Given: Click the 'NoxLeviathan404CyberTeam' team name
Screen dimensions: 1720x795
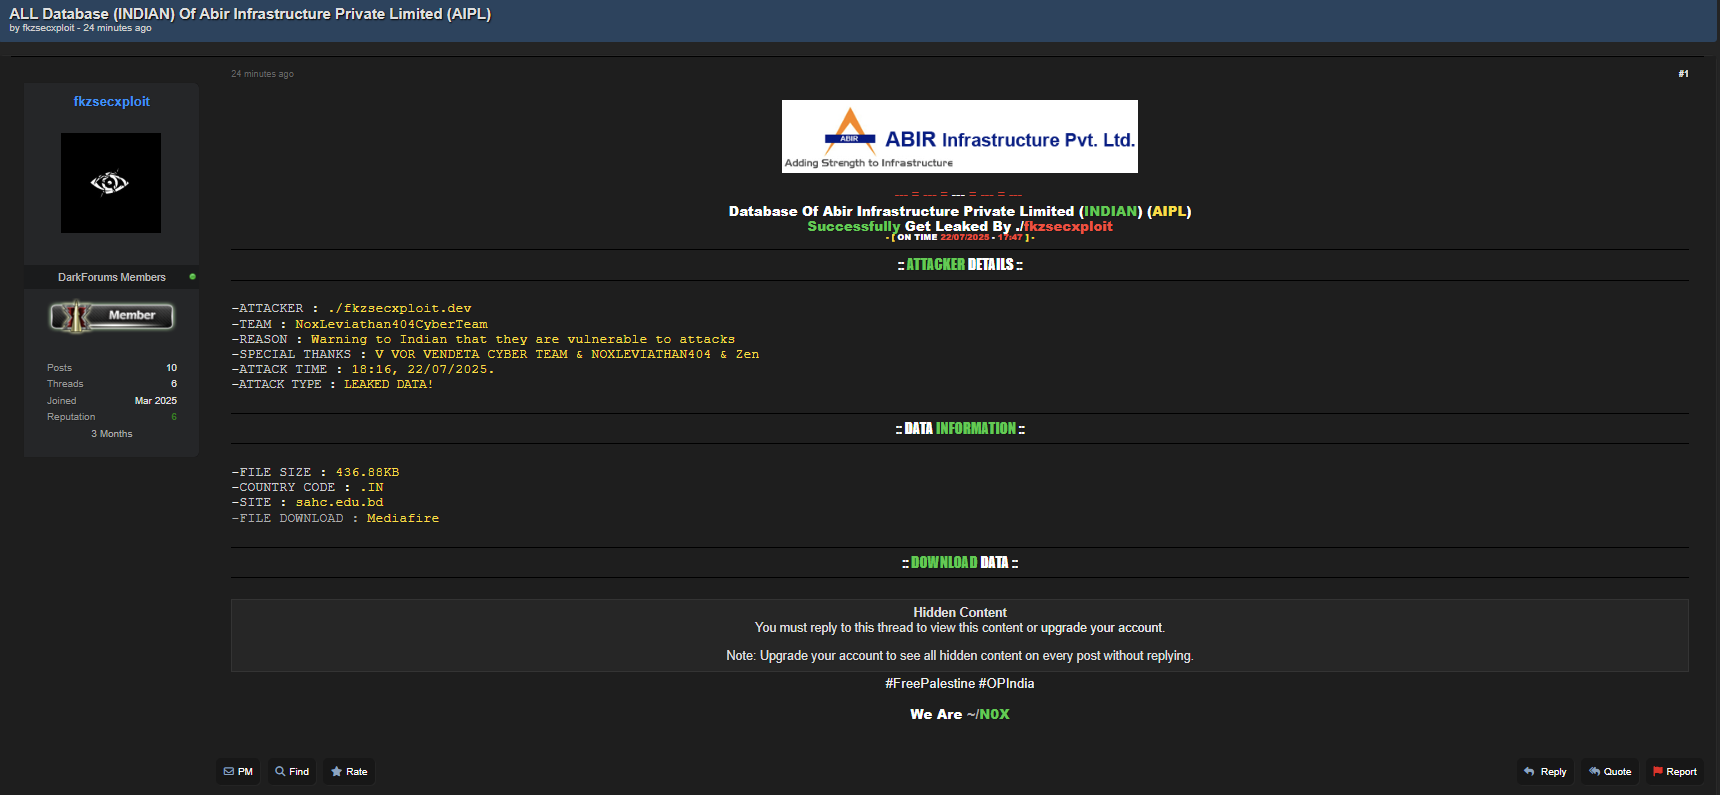Looking at the screenshot, I should tap(391, 324).
